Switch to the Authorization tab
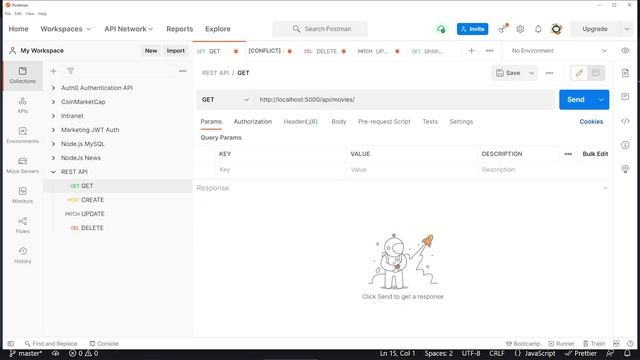Image resolution: width=640 pixels, height=360 pixels. click(x=253, y=122)
